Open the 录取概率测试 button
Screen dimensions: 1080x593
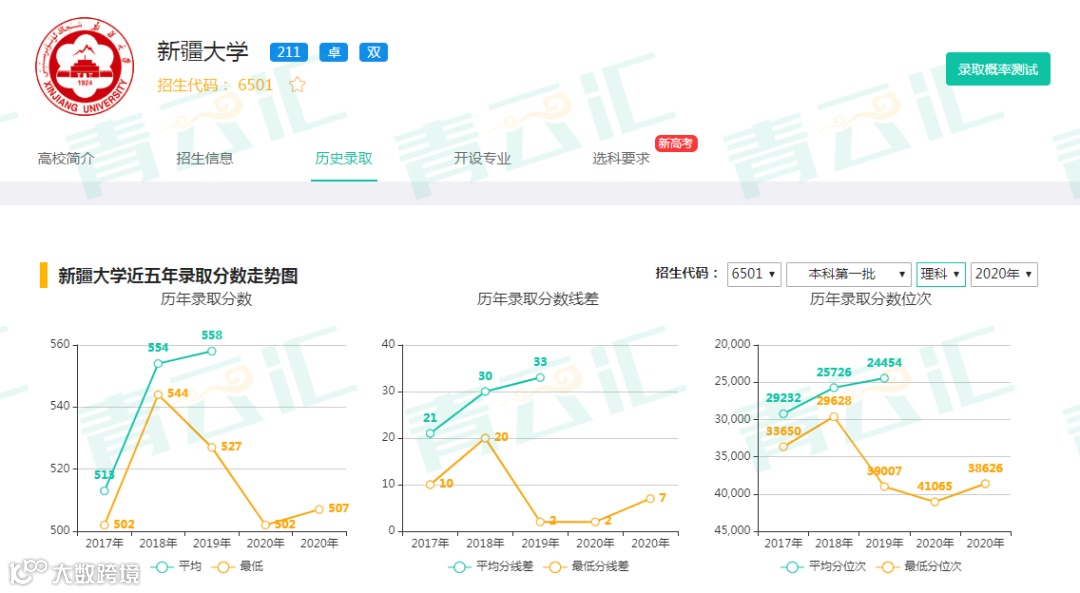(997, 69)
